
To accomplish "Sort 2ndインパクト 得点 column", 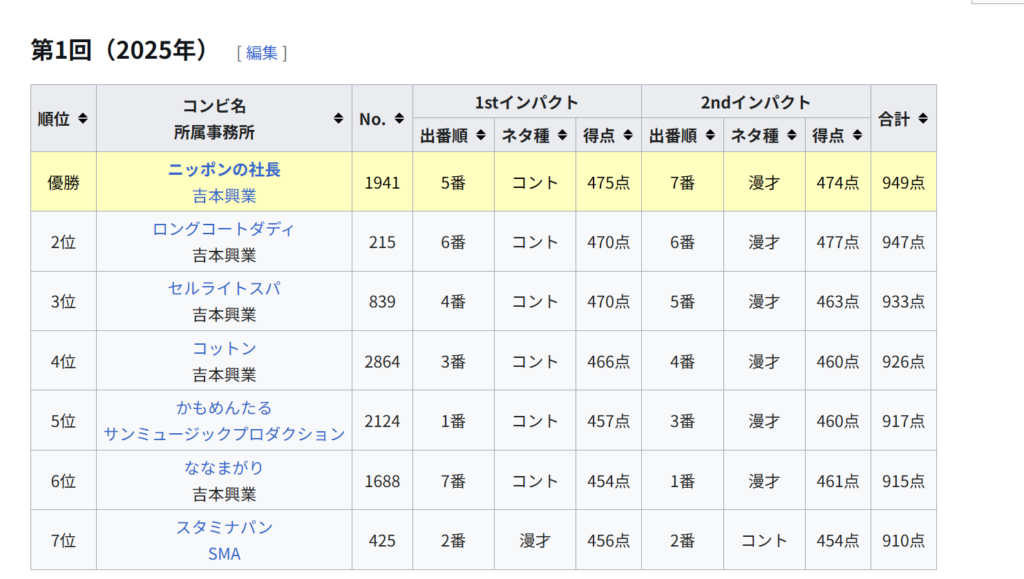I will [857, 135].
